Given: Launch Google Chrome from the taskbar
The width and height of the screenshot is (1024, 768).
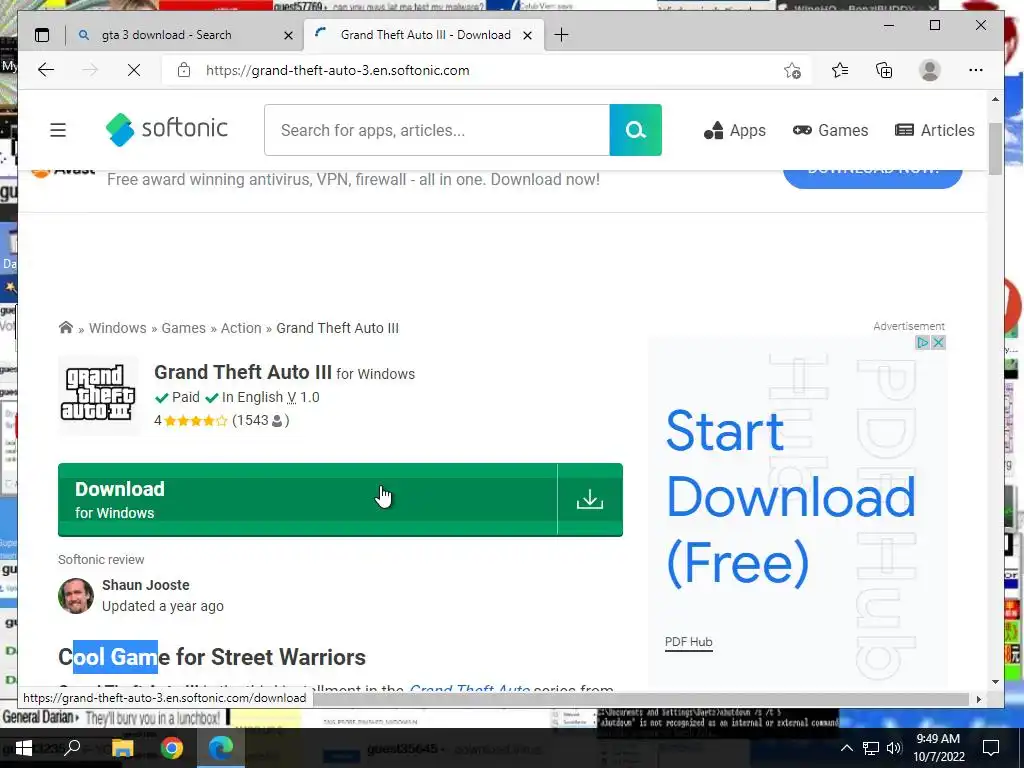Looking at the screenshot, I should tap(172, 748).
